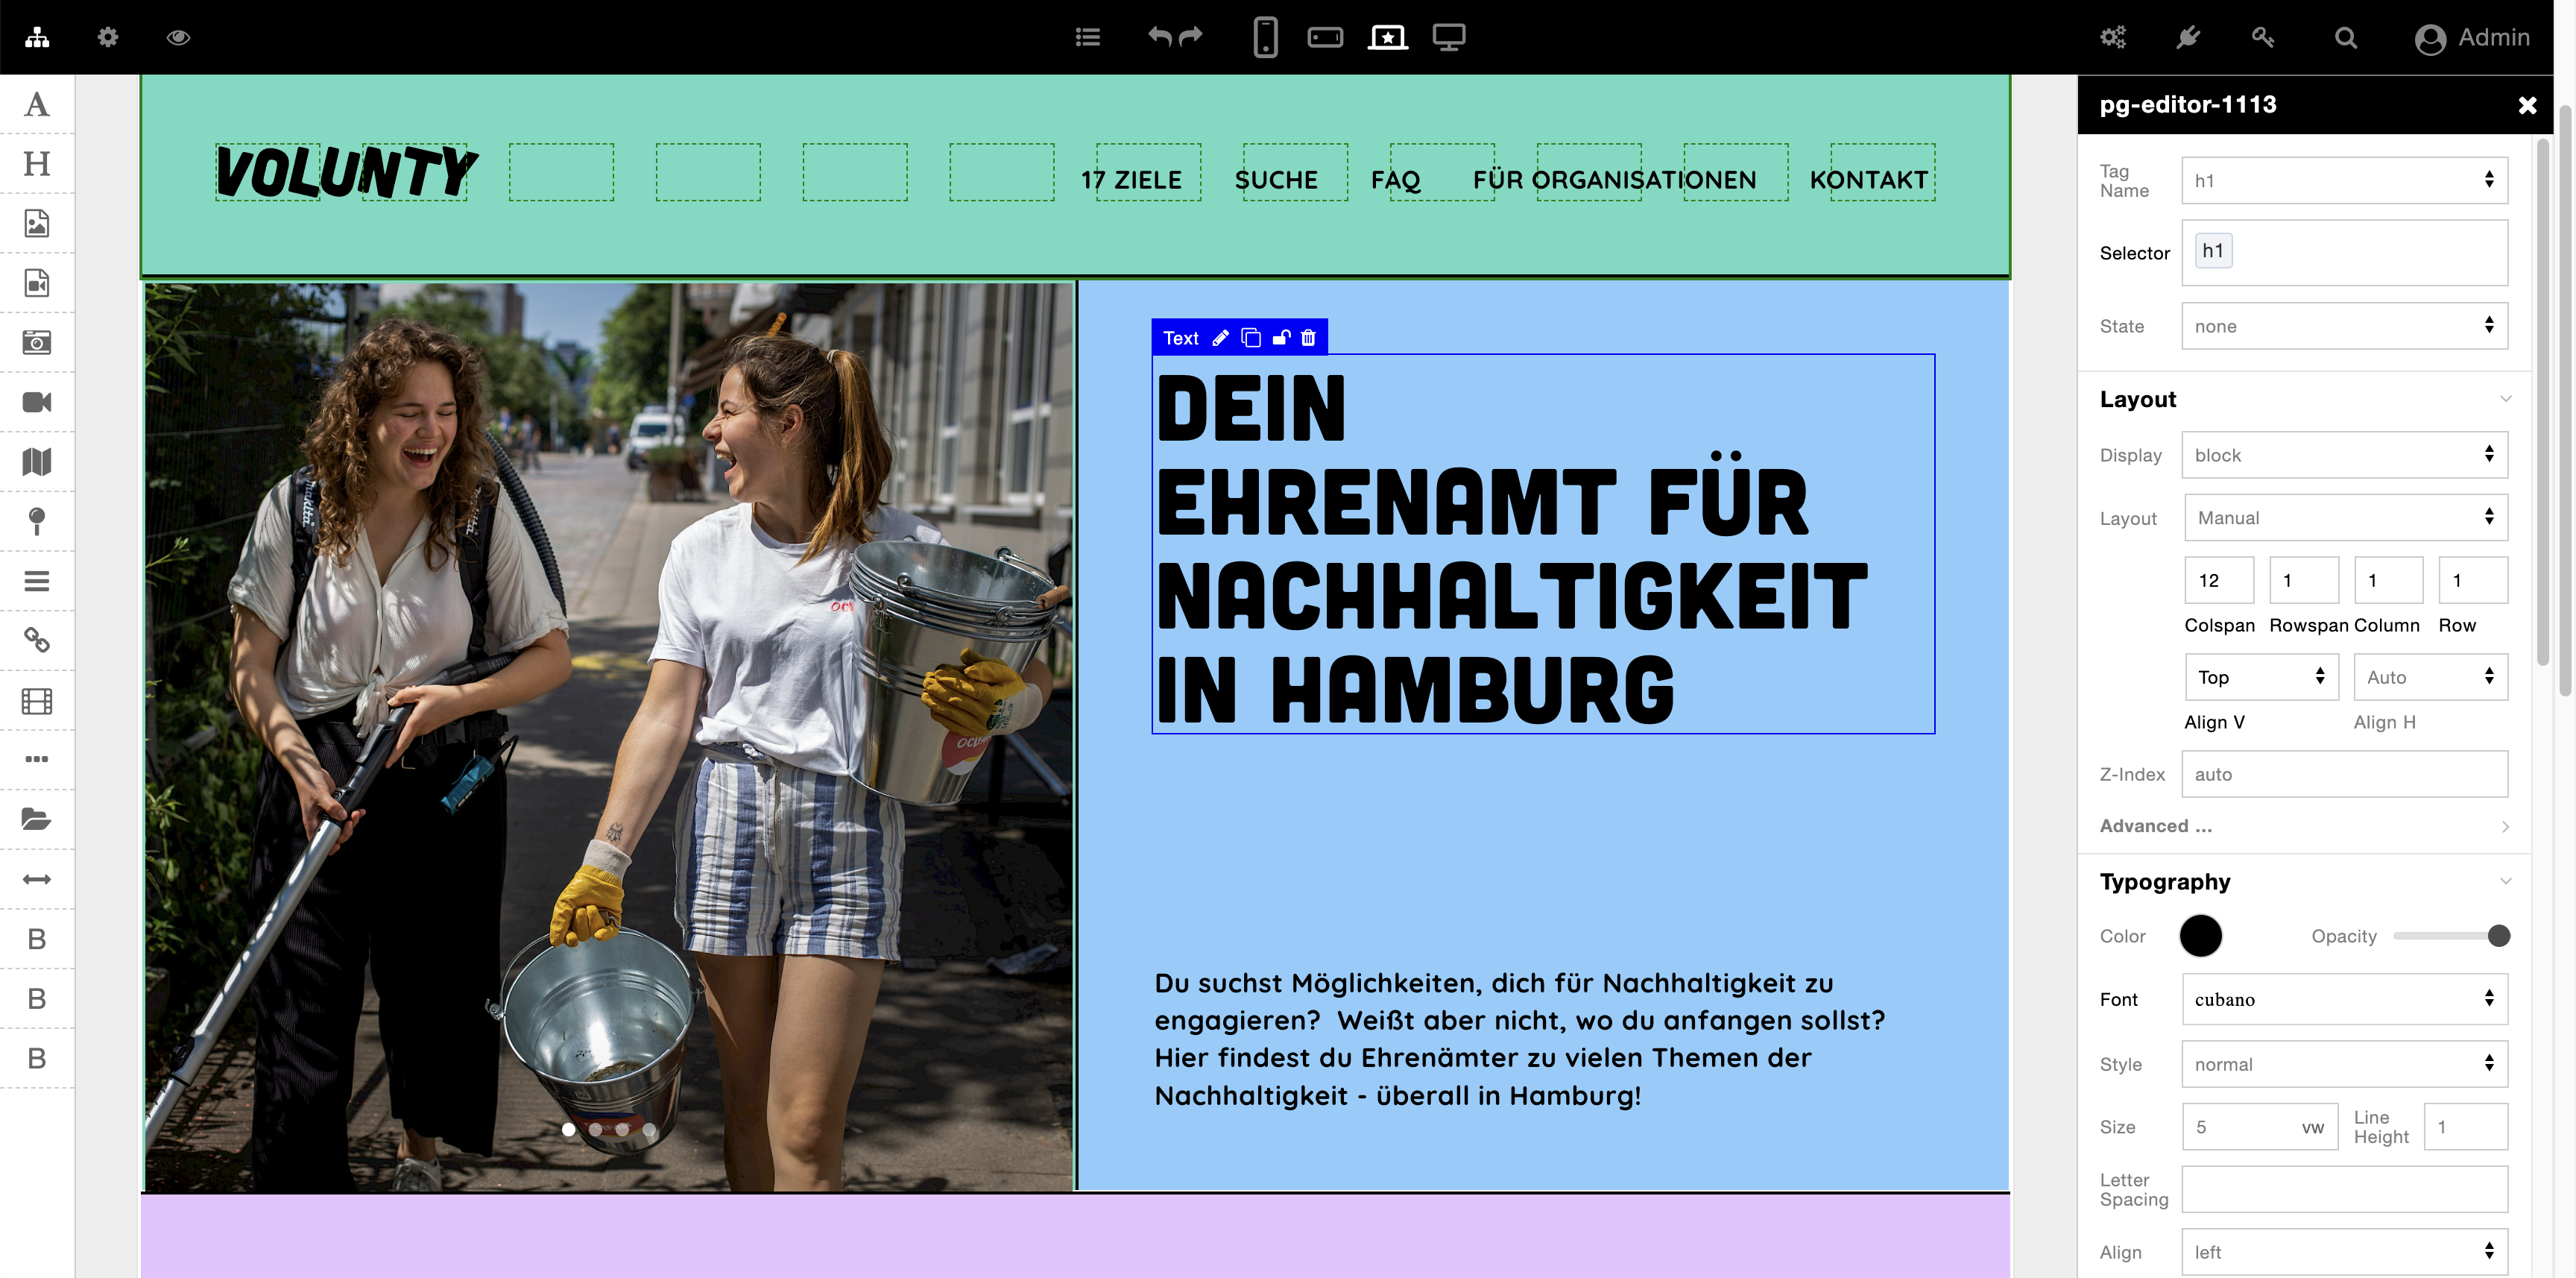Open the FÜR ORGANISATIONEN menu item
2576x1278 pixels.
pyautogui.click(x=1614, y=180)
